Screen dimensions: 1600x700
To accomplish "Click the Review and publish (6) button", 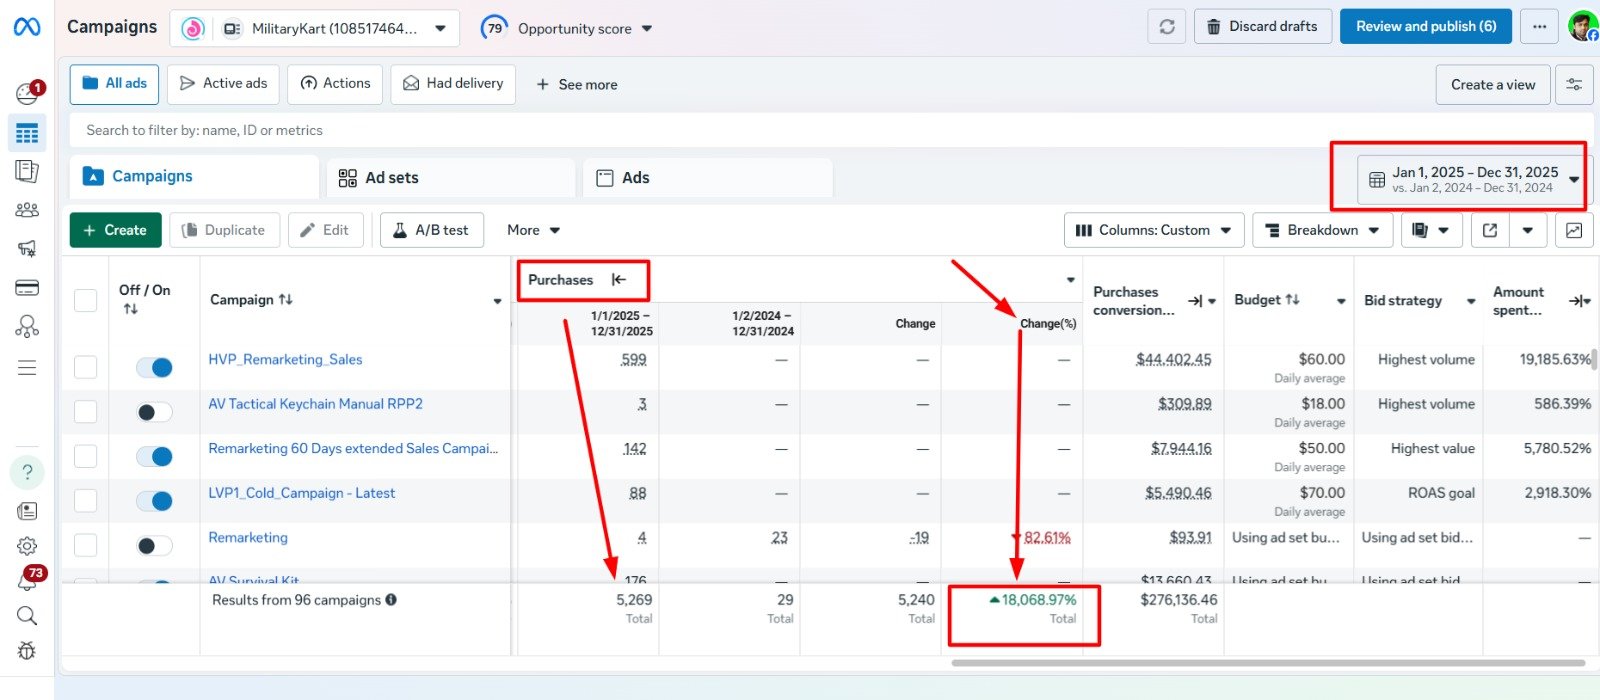I will click(1425, 27).
